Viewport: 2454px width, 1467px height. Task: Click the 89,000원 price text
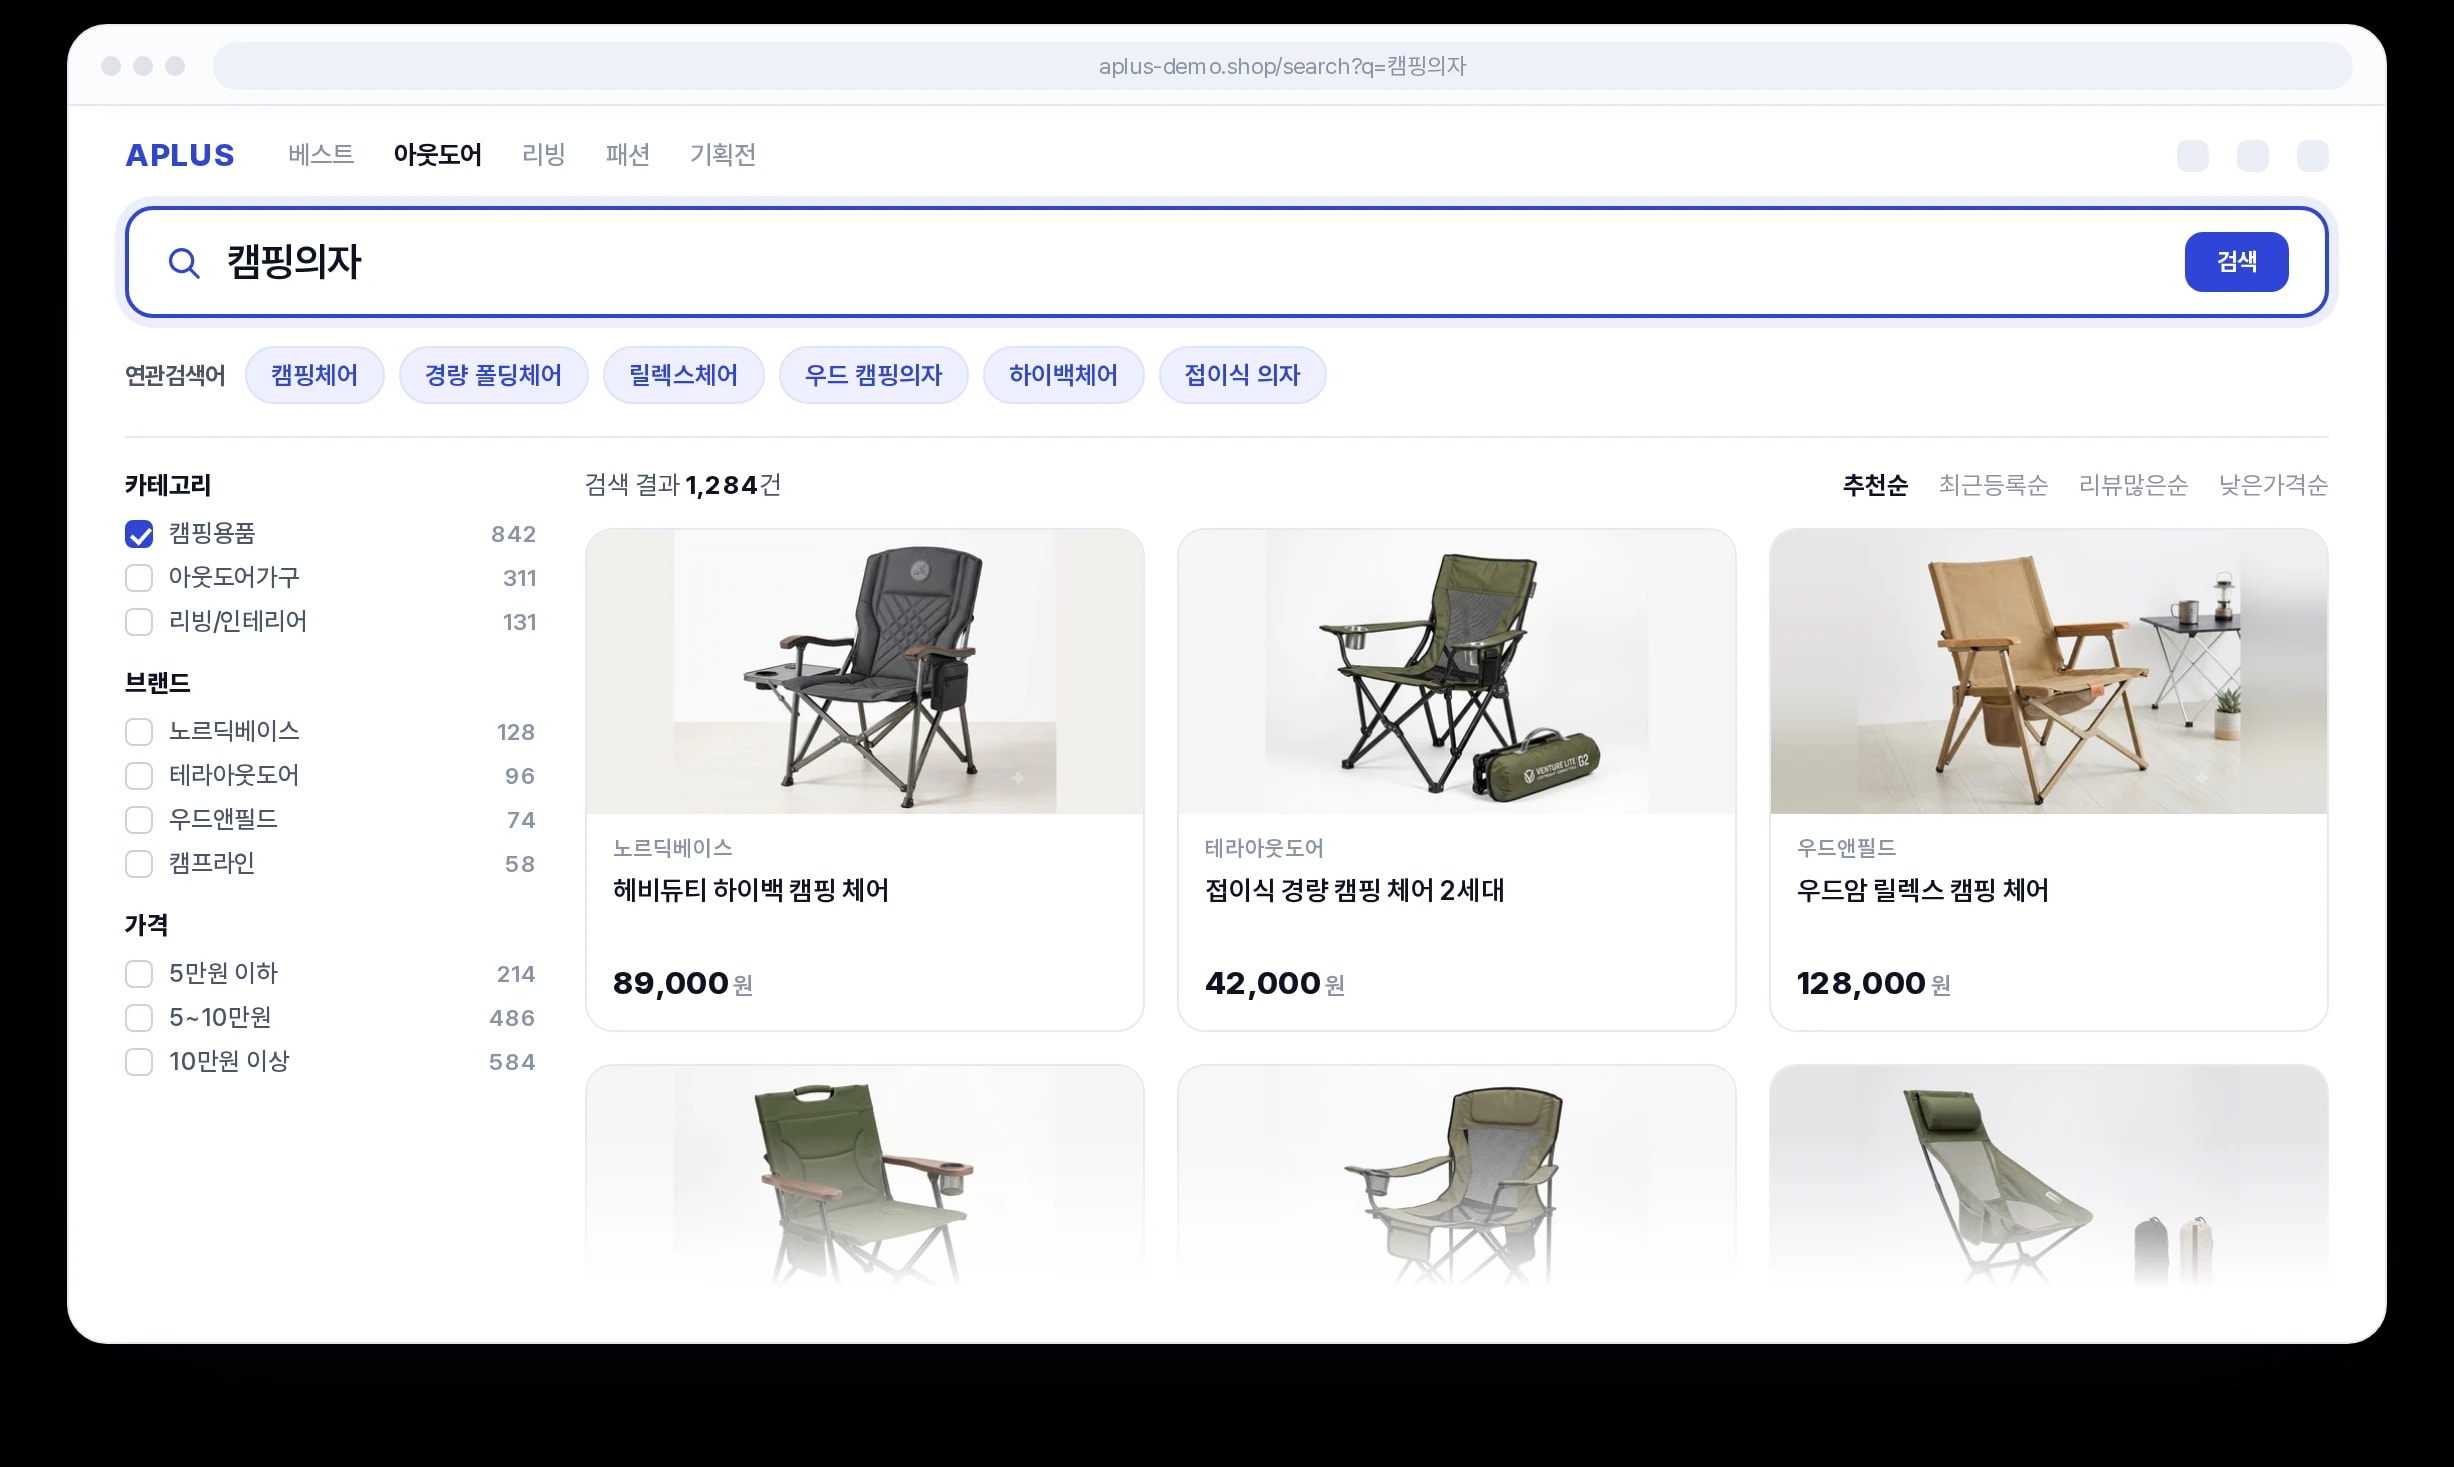[683, 984]
